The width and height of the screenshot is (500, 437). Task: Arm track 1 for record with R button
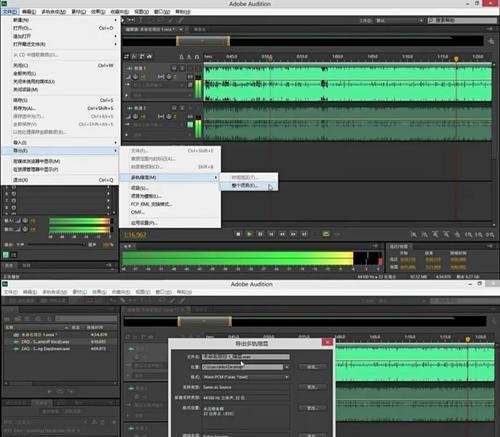coord(190,68)
